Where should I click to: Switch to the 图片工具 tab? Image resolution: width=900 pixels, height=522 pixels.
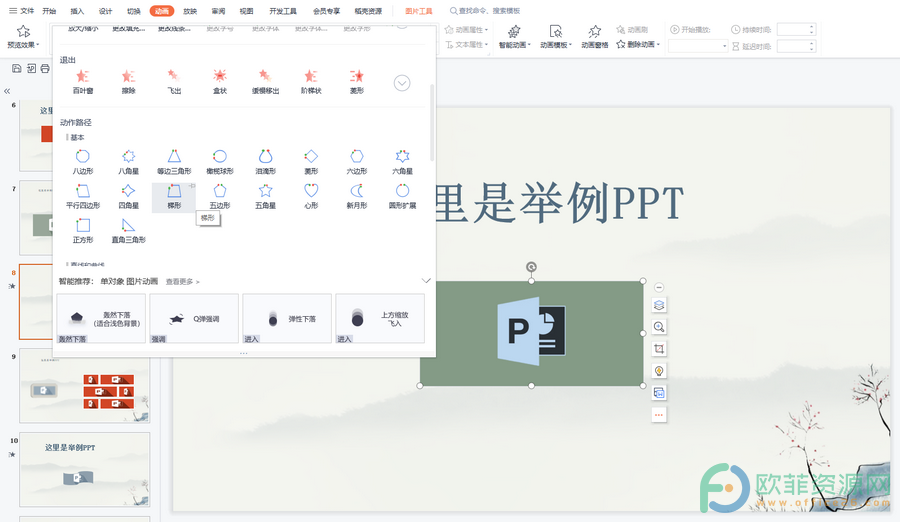click(x=418, y=11)
